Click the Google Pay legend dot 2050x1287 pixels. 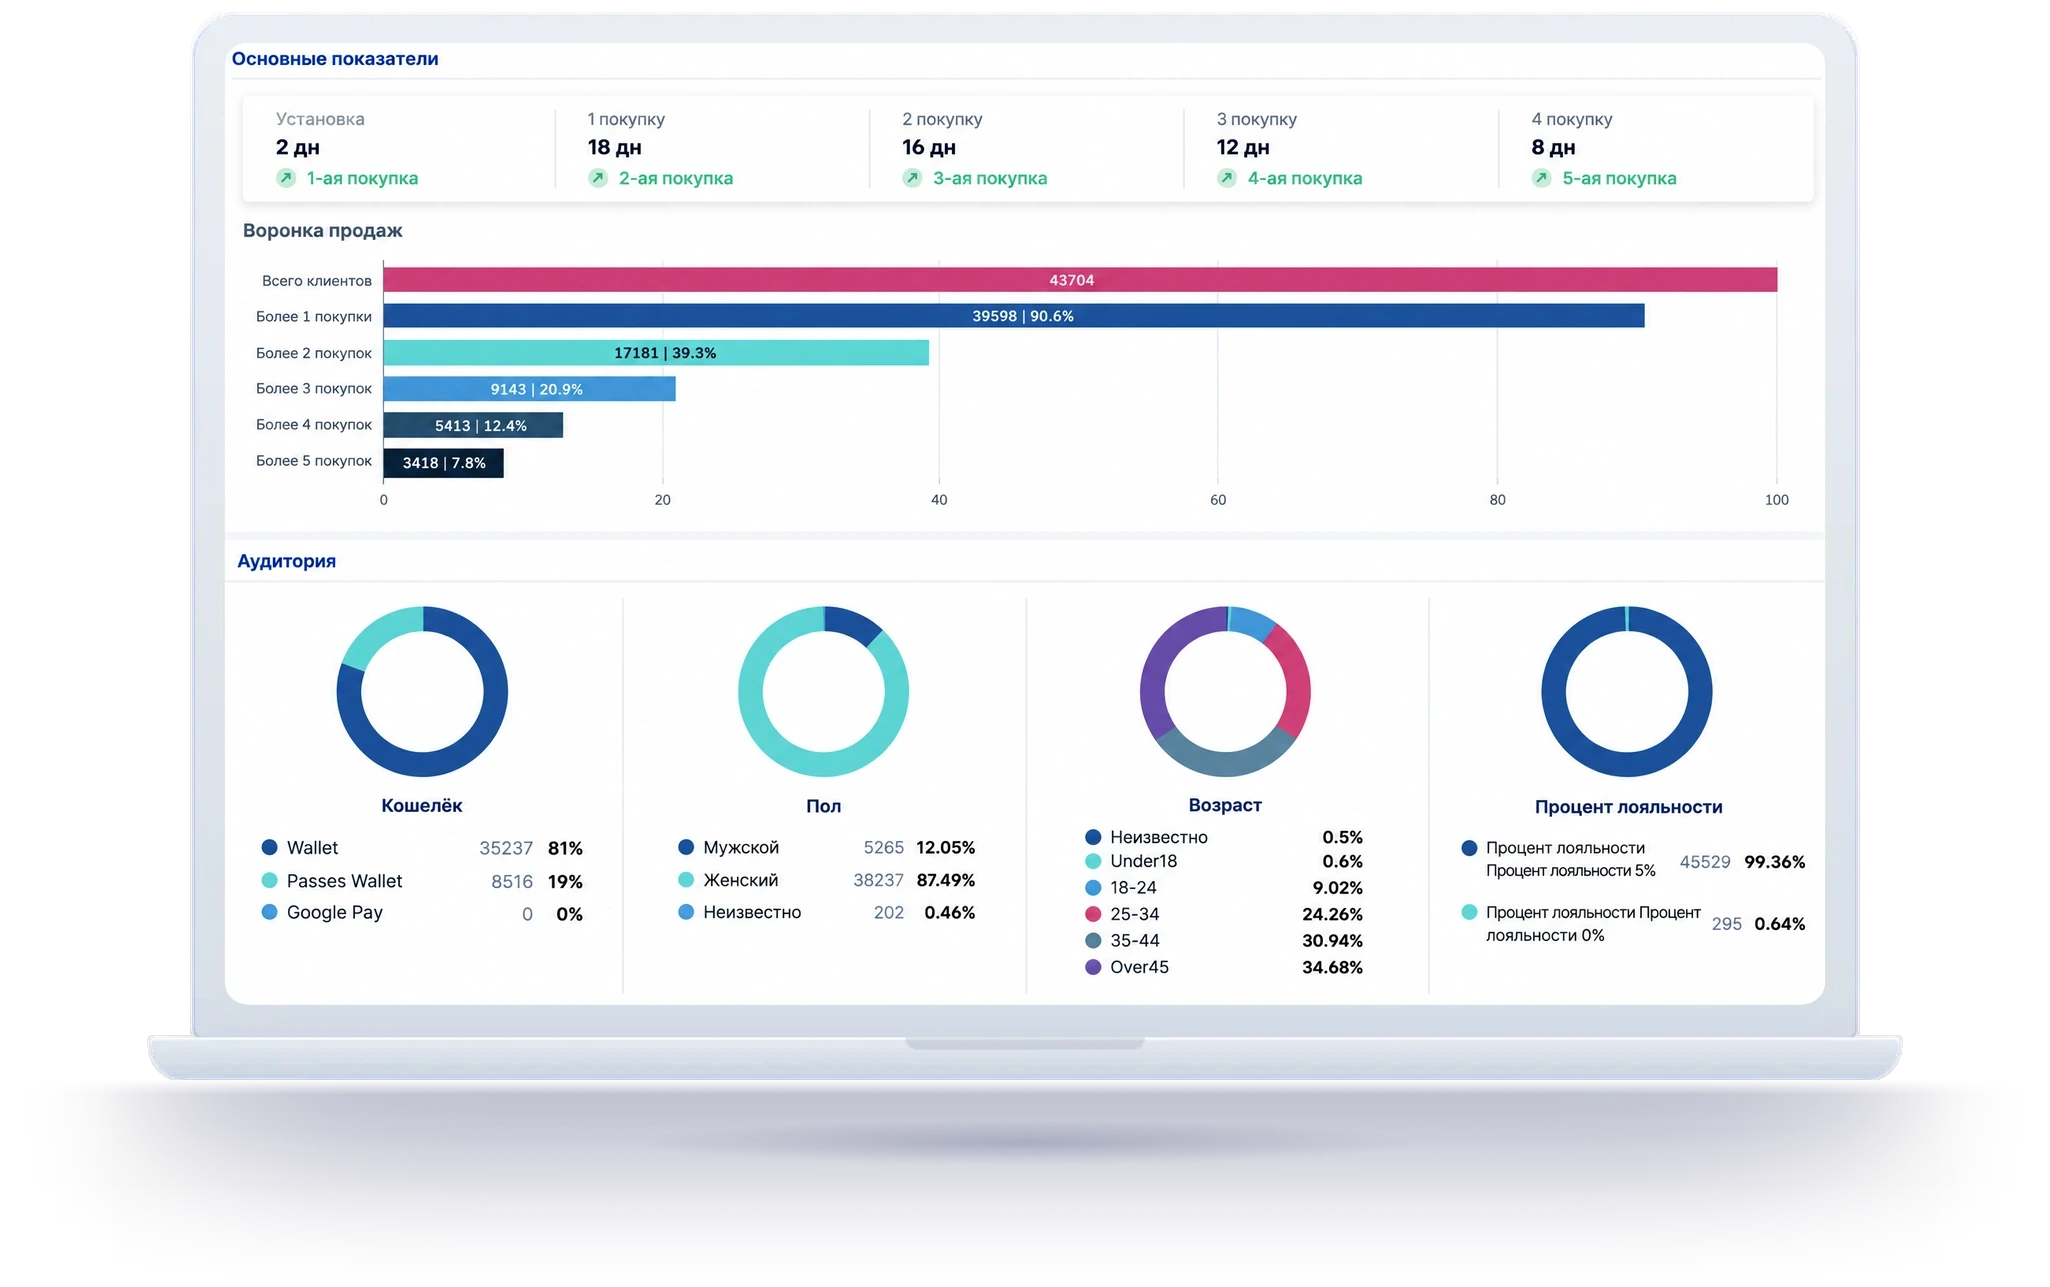click(269, 912)
